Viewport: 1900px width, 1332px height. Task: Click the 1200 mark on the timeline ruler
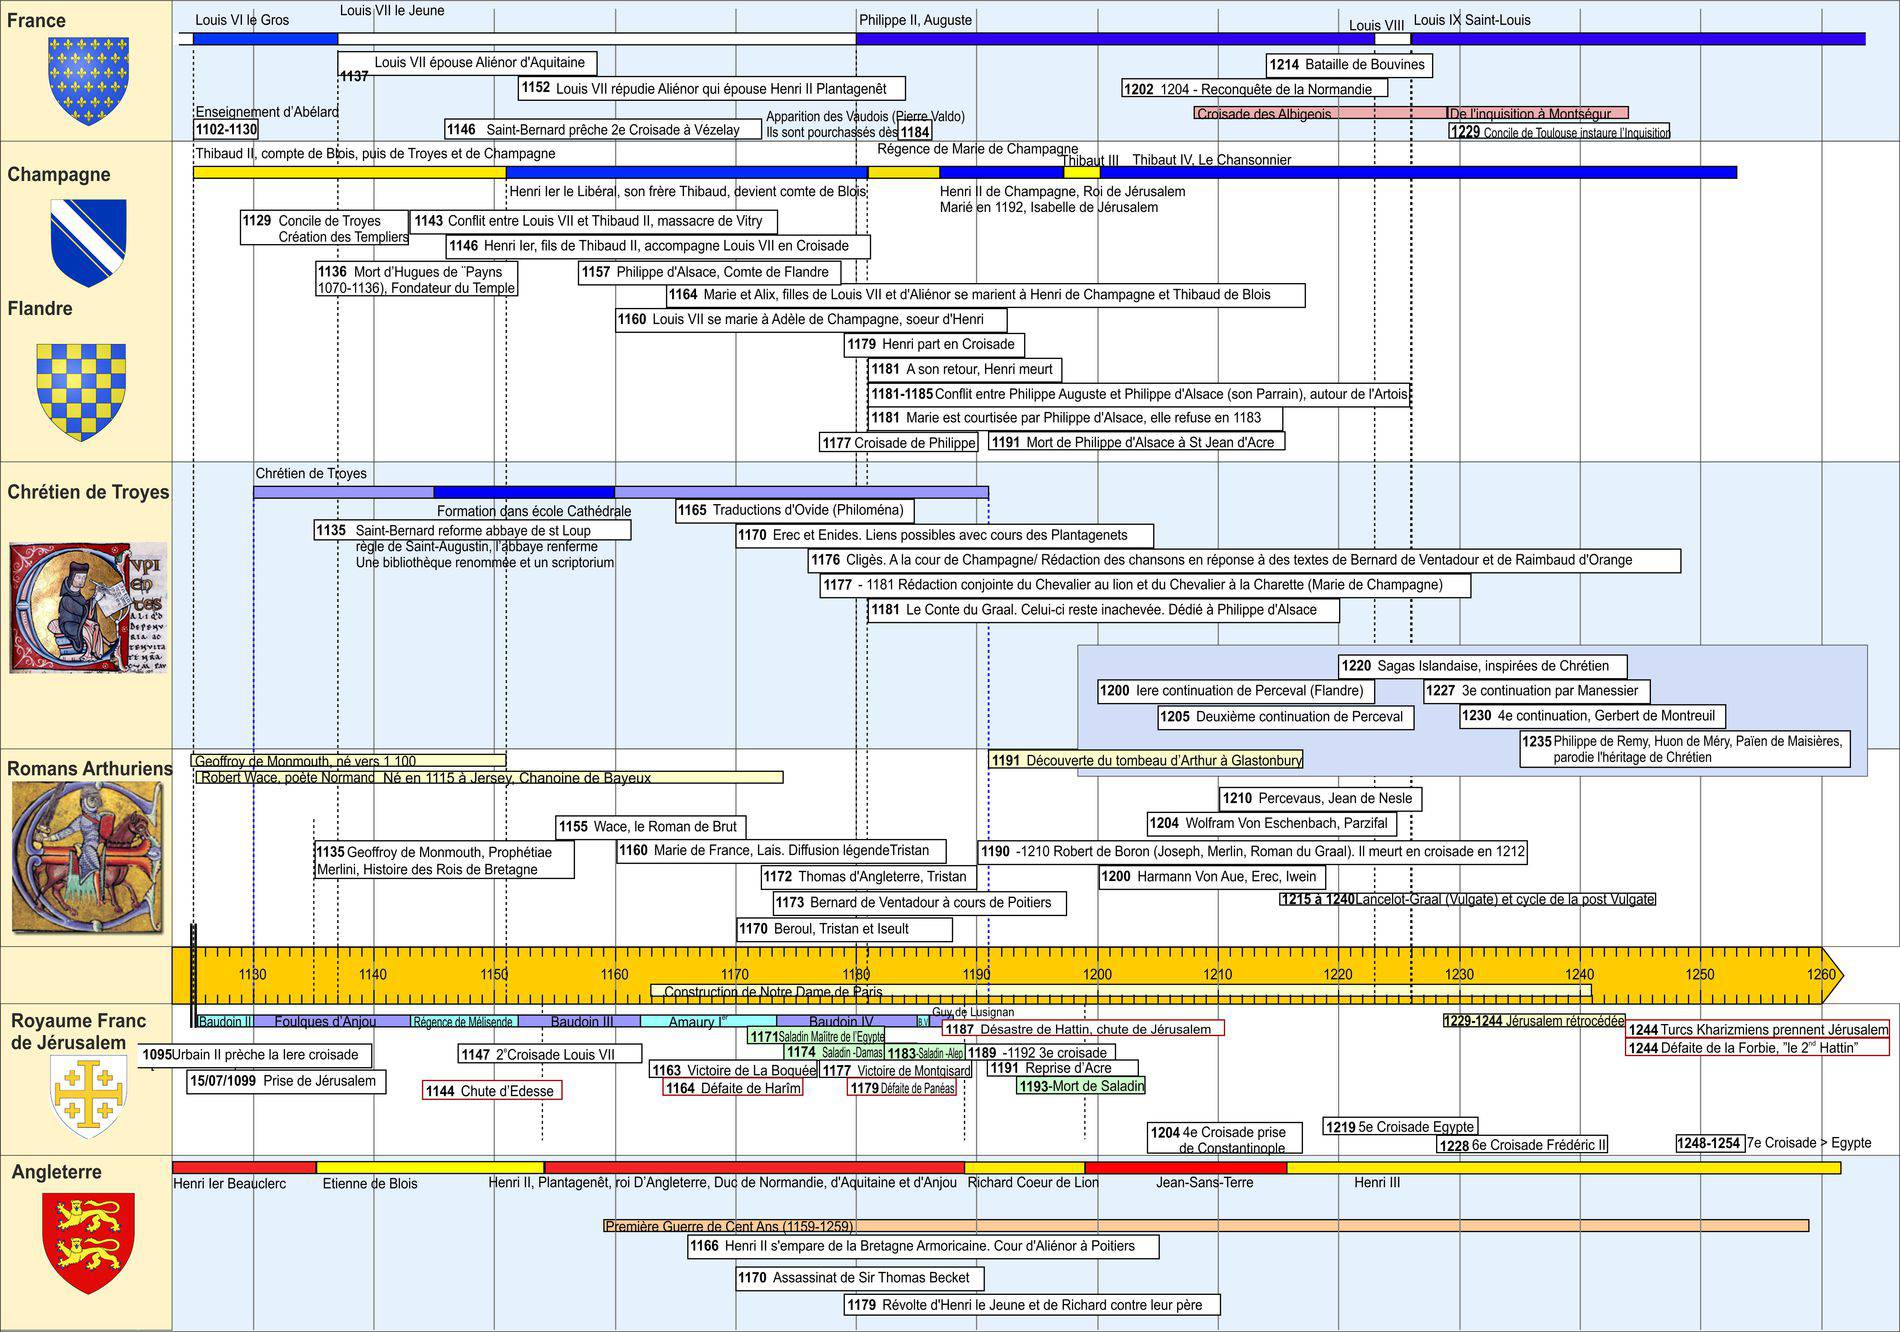click(1097, 974)
